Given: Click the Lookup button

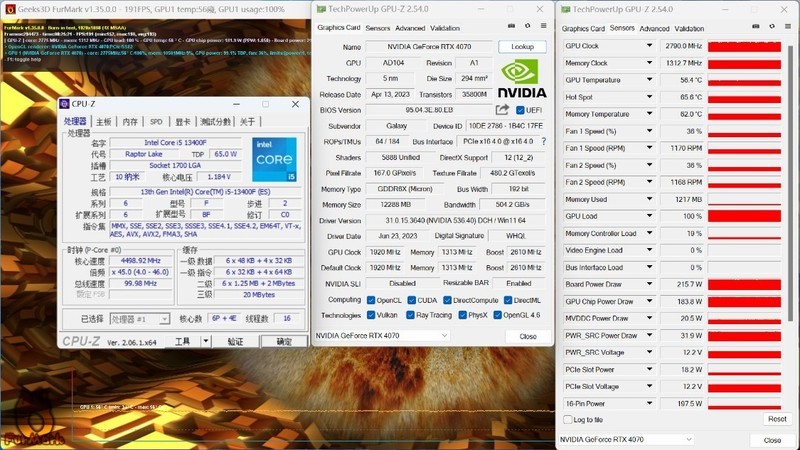Looking at the screenshot, I should pyautogui.click(x=522, y=47).
